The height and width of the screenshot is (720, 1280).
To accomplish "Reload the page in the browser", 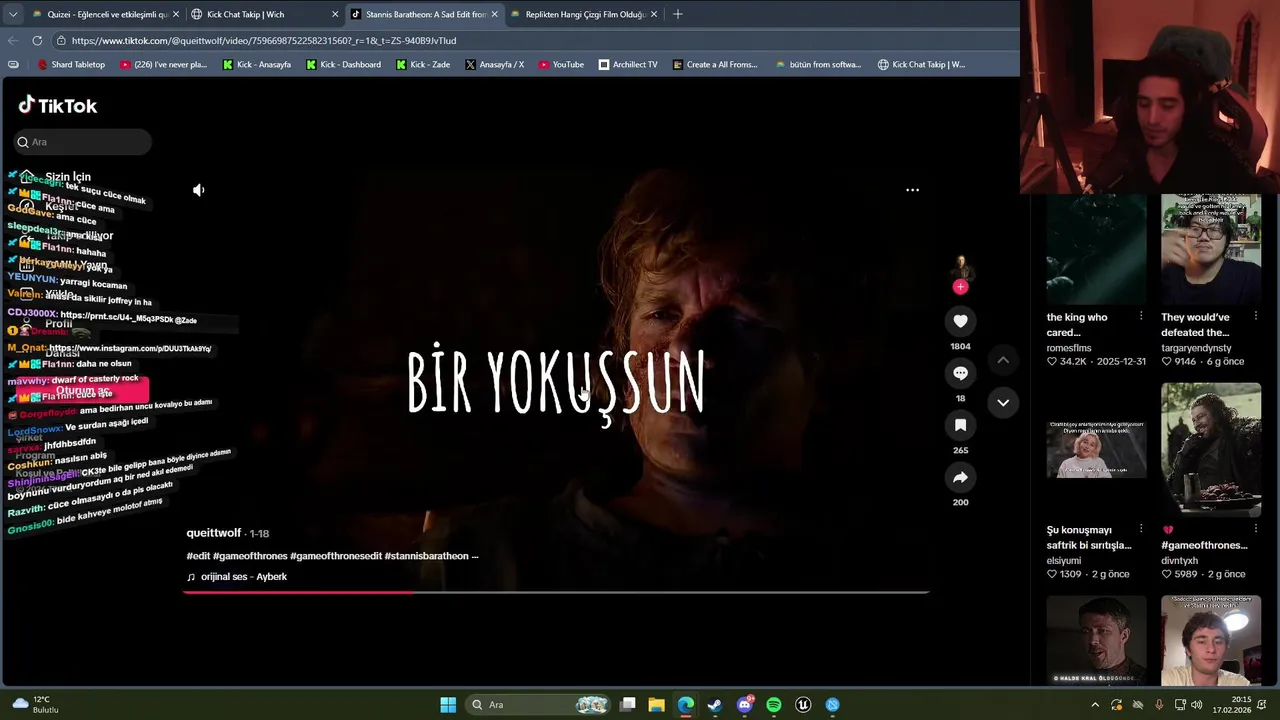I will pyautogui.click(x=37, y=40).
